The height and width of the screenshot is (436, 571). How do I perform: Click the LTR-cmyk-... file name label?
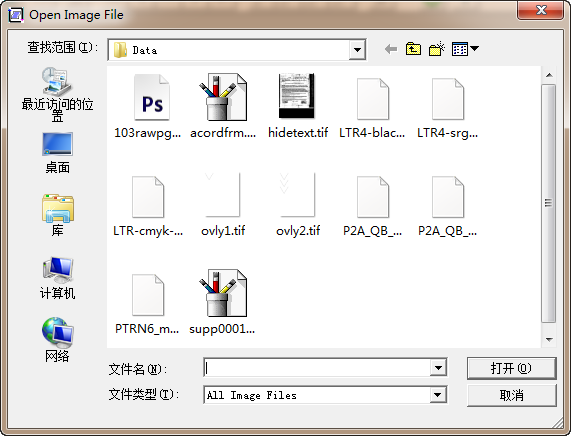[148, 231]
